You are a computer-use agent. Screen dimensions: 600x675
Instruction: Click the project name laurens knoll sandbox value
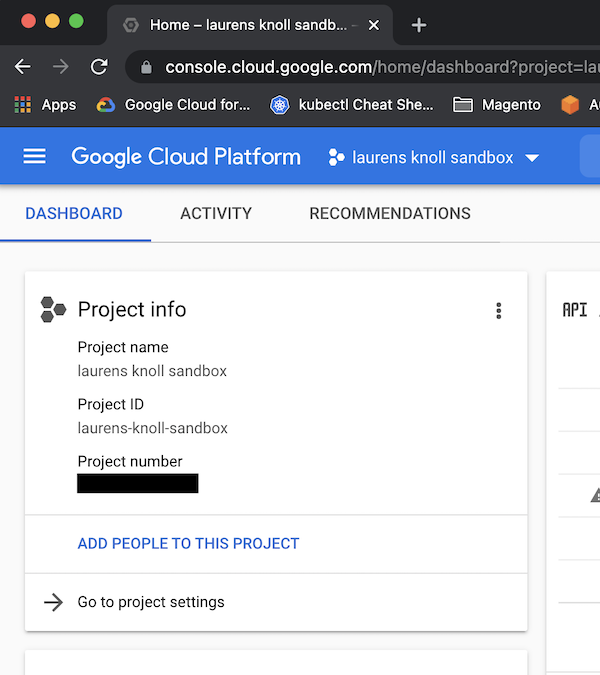(152, 371)
